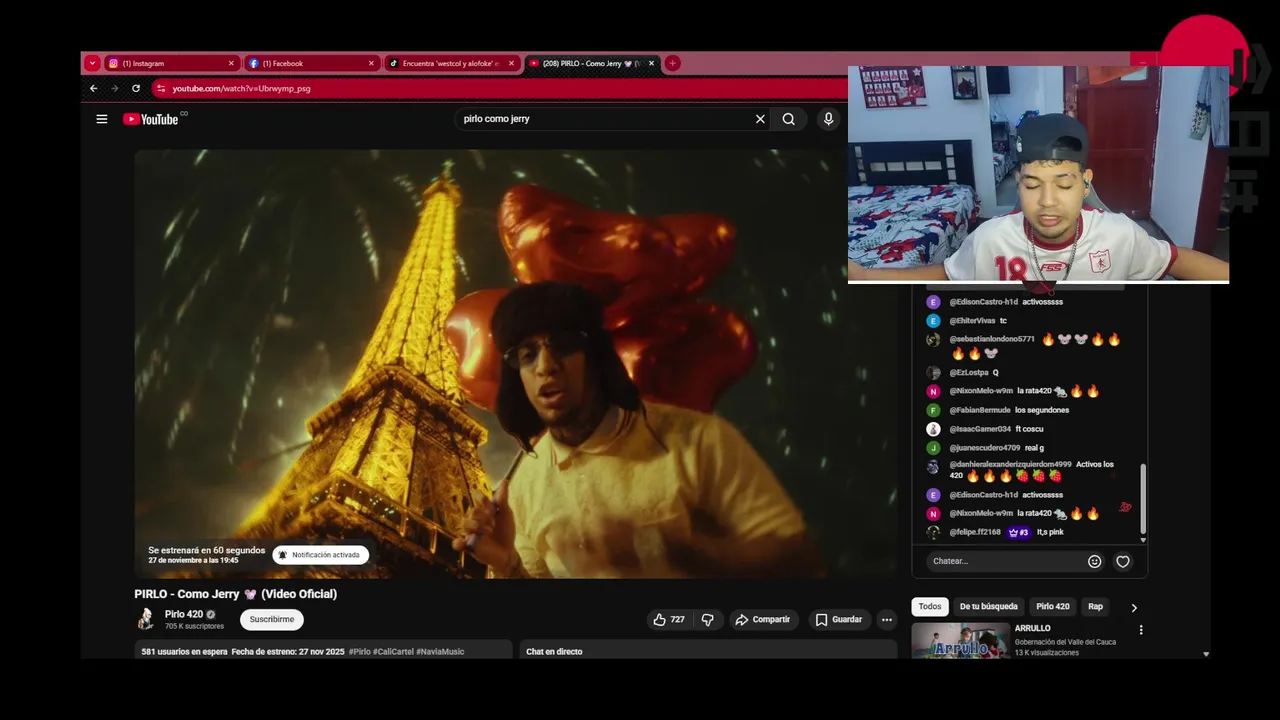This screenshot has width=1280, height=720.
Task: Type in the Chatear chat field
Action: point(1005,561)
